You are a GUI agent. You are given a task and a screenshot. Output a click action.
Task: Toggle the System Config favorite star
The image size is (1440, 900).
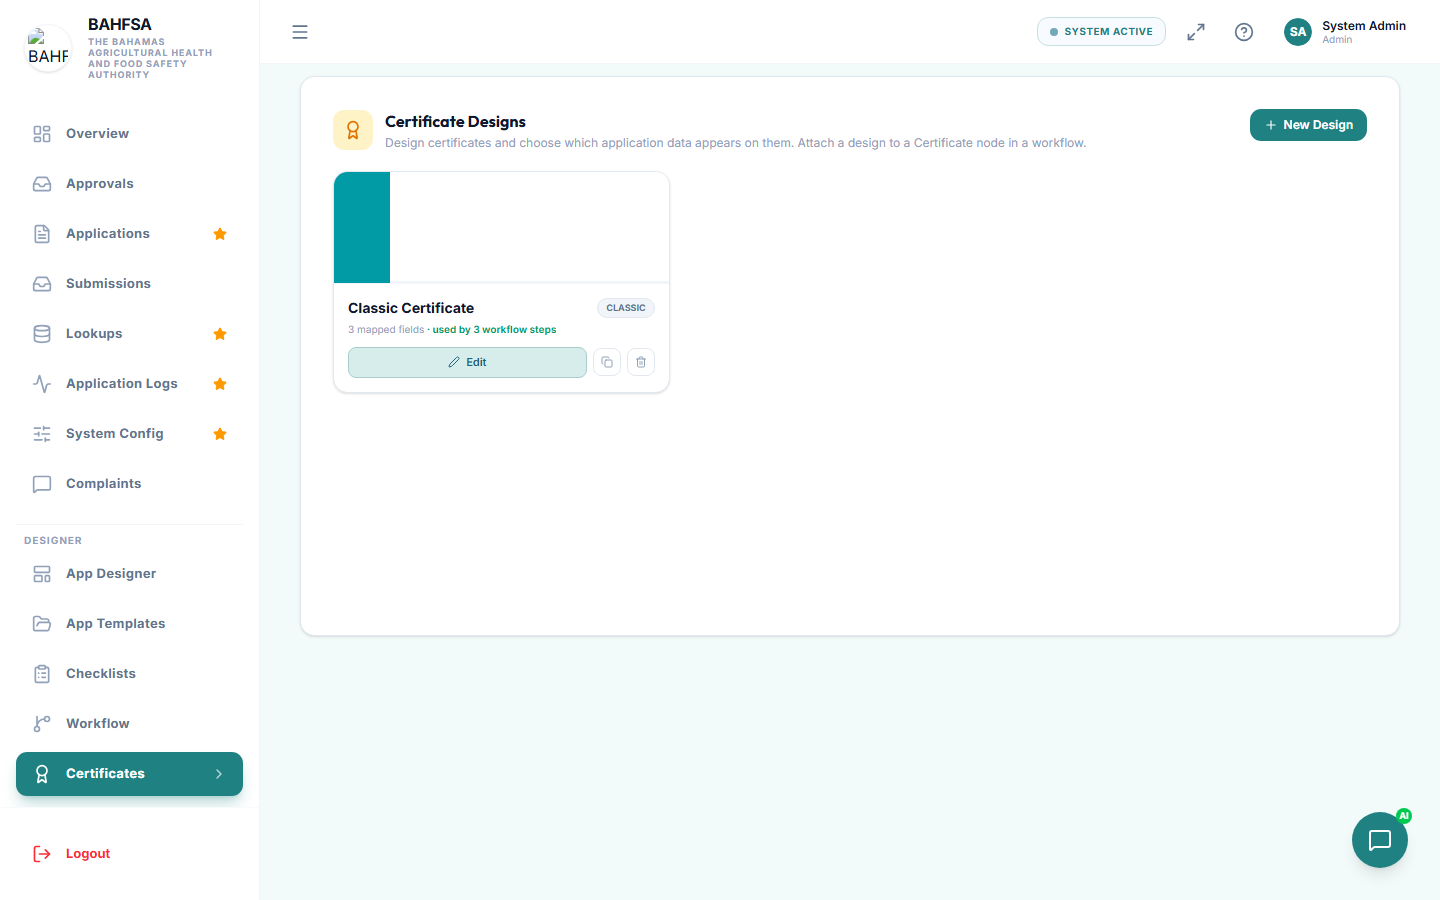220,434
